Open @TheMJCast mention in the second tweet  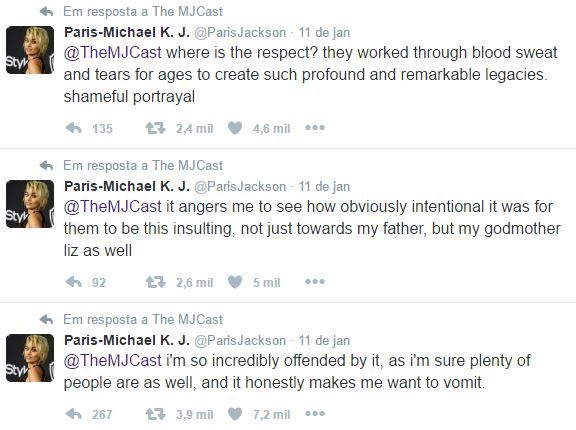tap(113, 206)
